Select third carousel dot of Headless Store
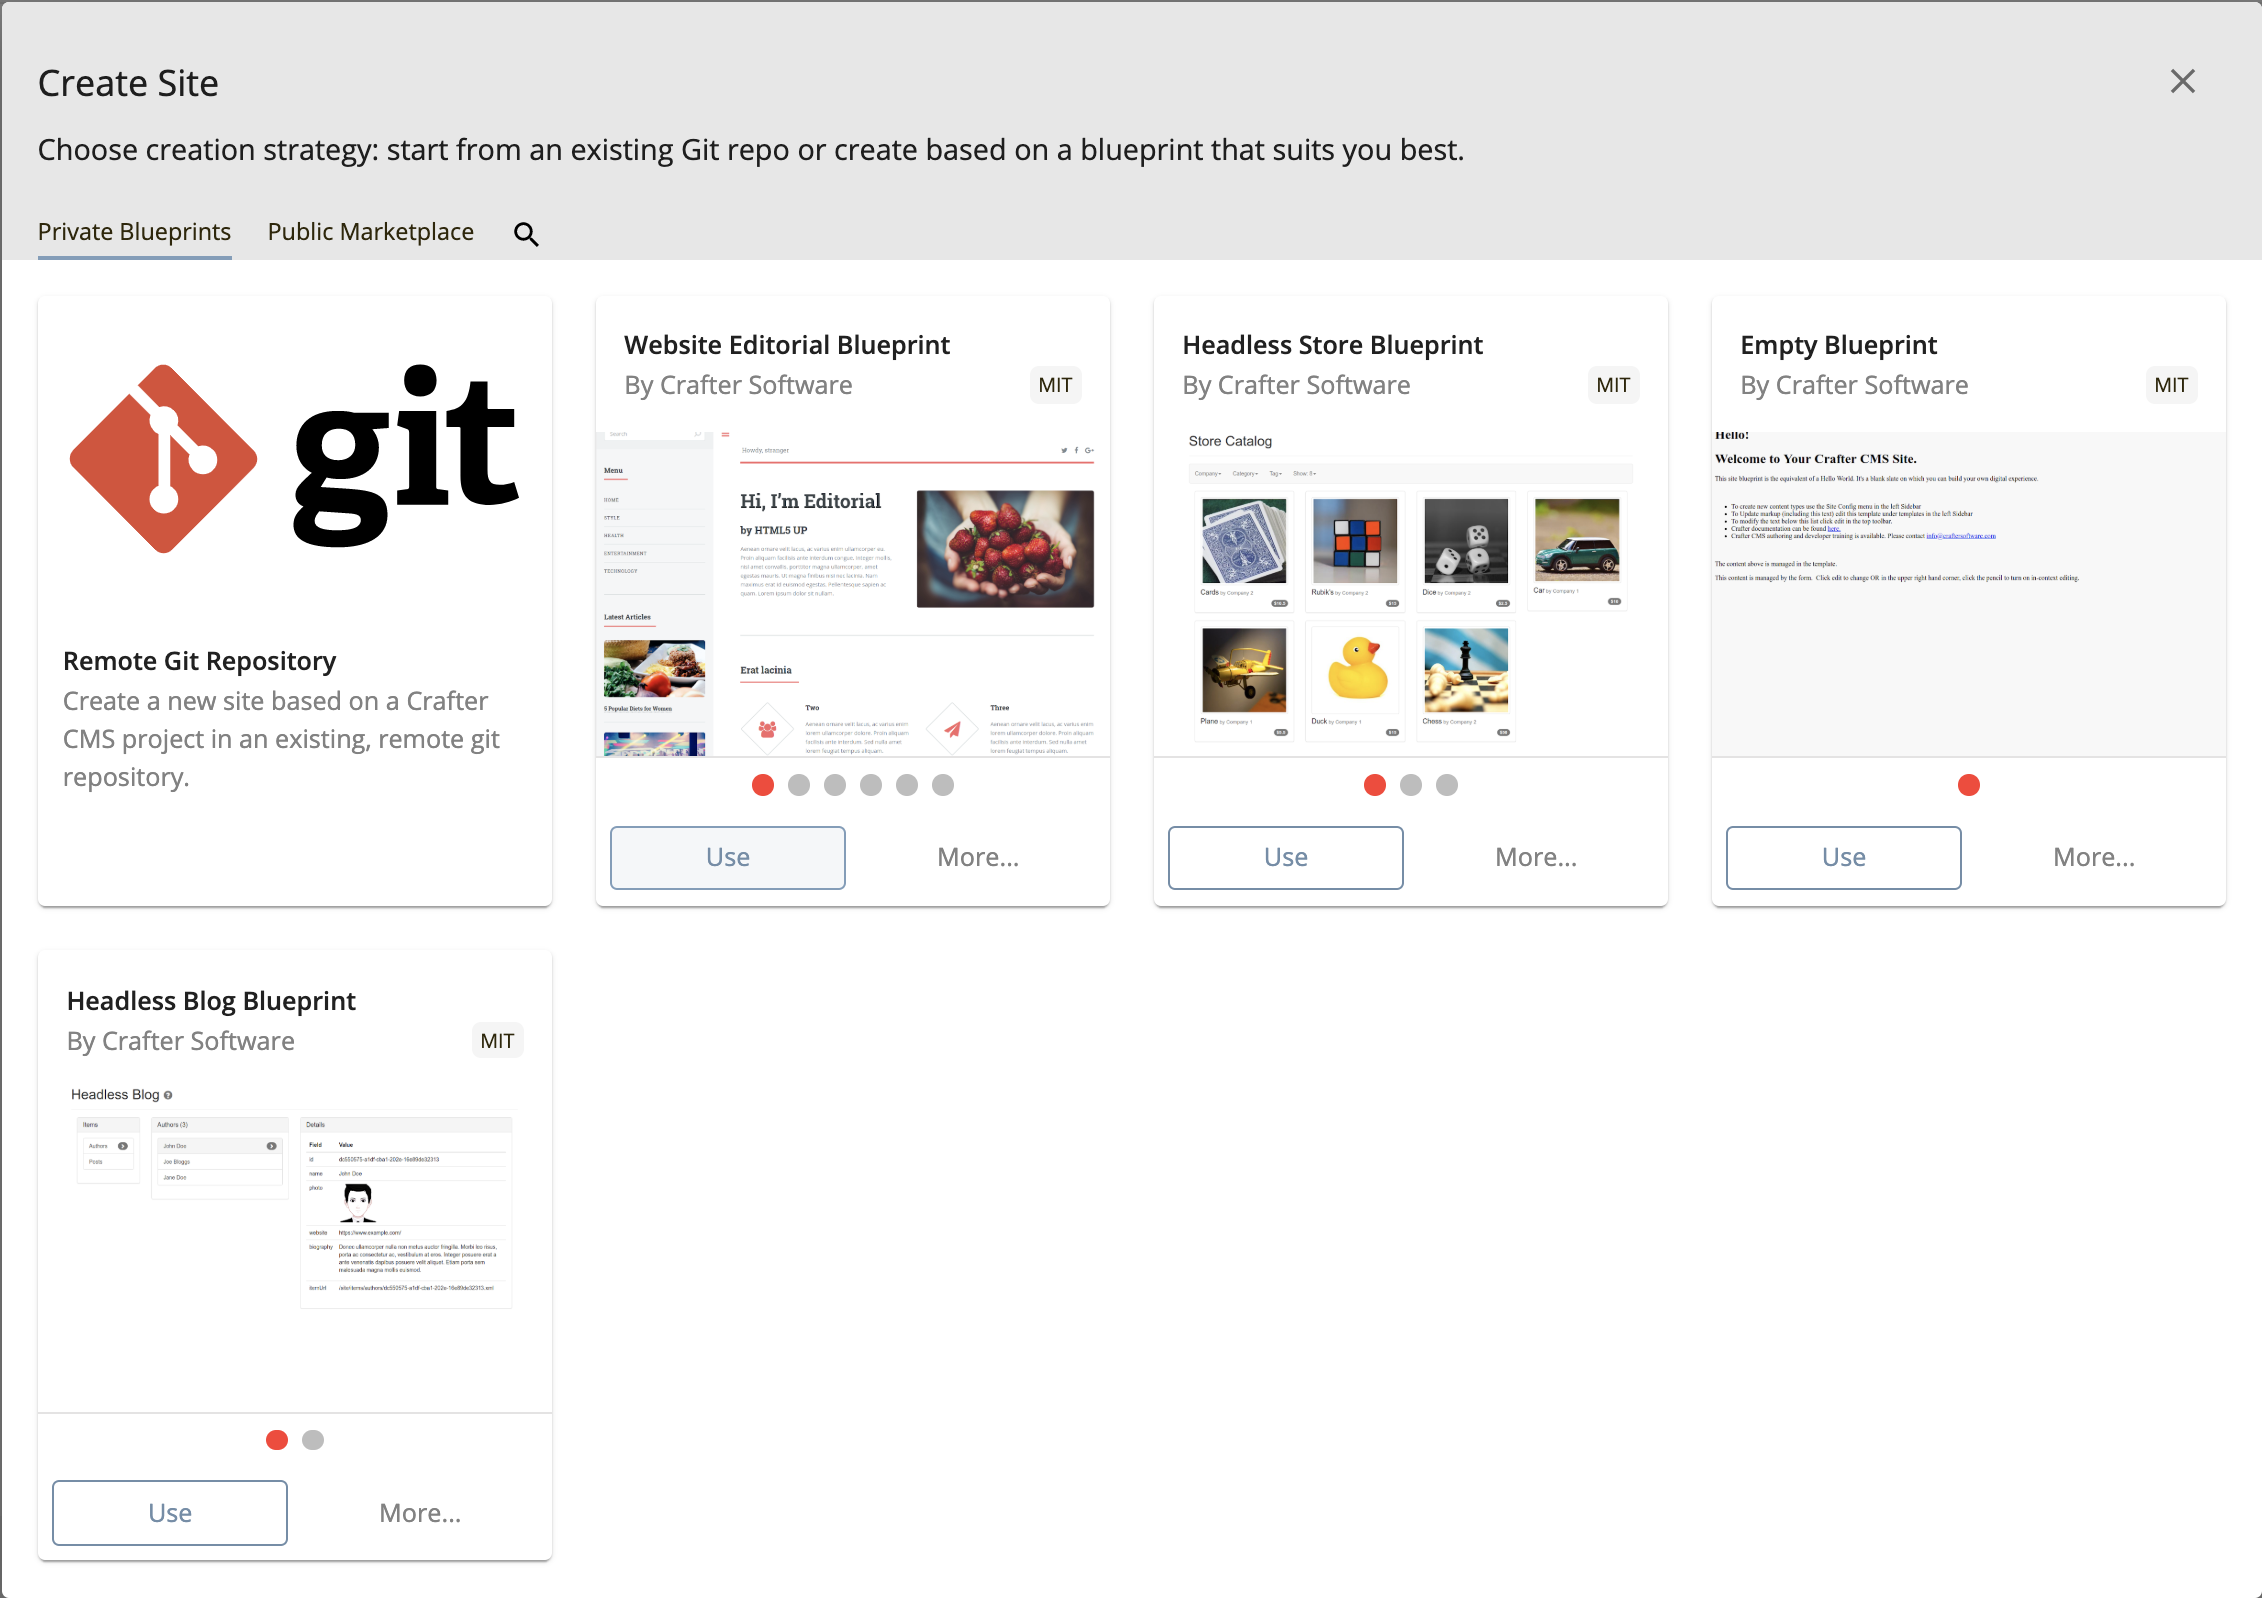This screenshot has width=2262, height=1598. click(1447, 785)
